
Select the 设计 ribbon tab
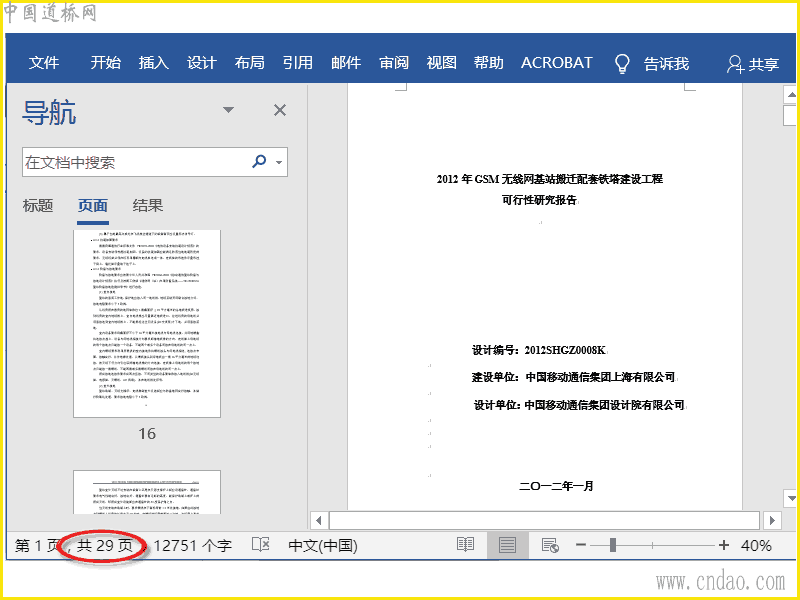click(x=202, y=63)
